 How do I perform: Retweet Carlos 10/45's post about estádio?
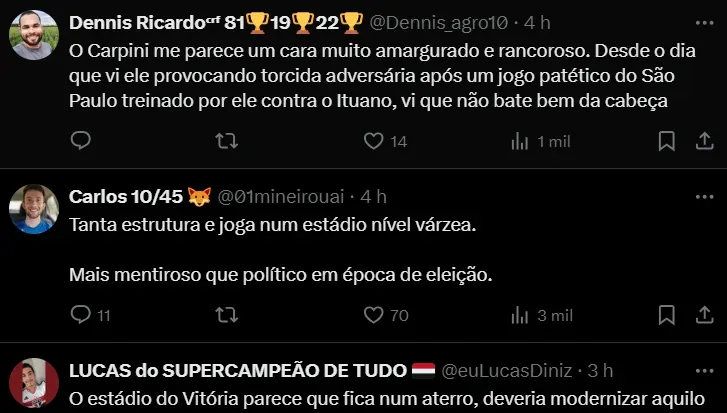click(x=227, y=315)
